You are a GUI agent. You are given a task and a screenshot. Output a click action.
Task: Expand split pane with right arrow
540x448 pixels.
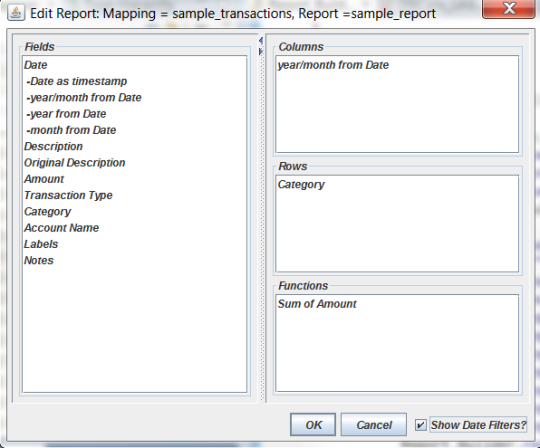(261, 52)
